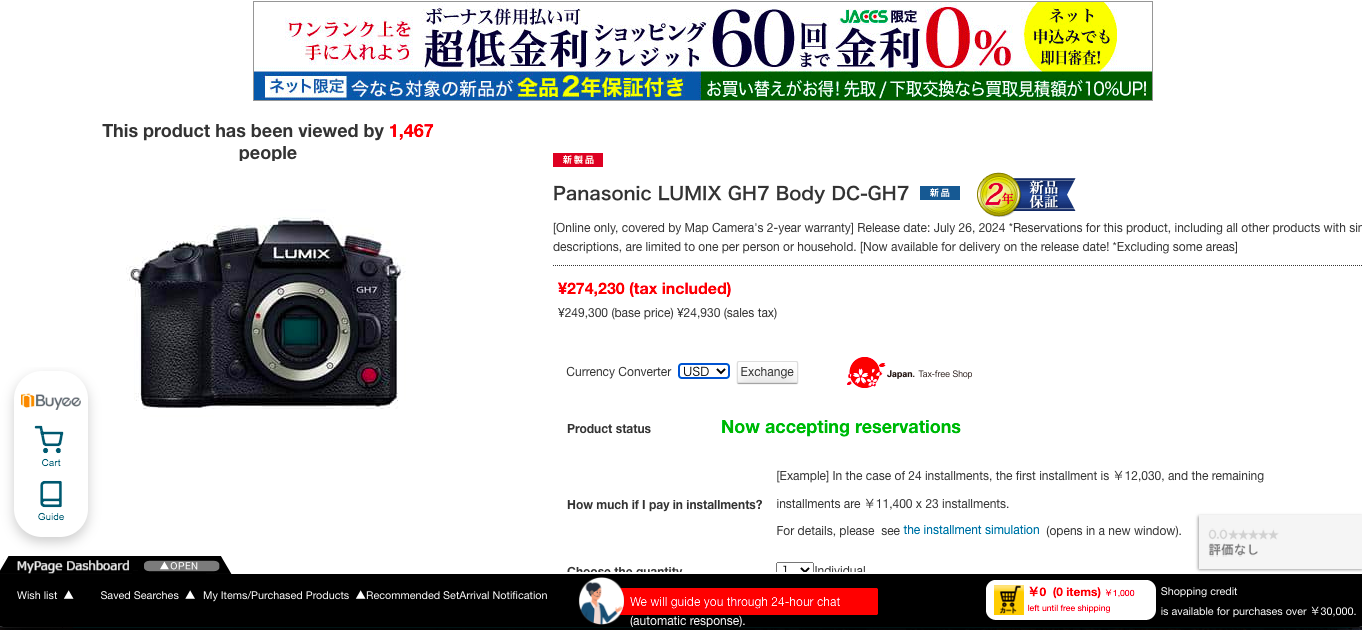Click the JACCS 0% interest credit banner
This screenshot has height=630, width=1362.
(x=702, y=51)
